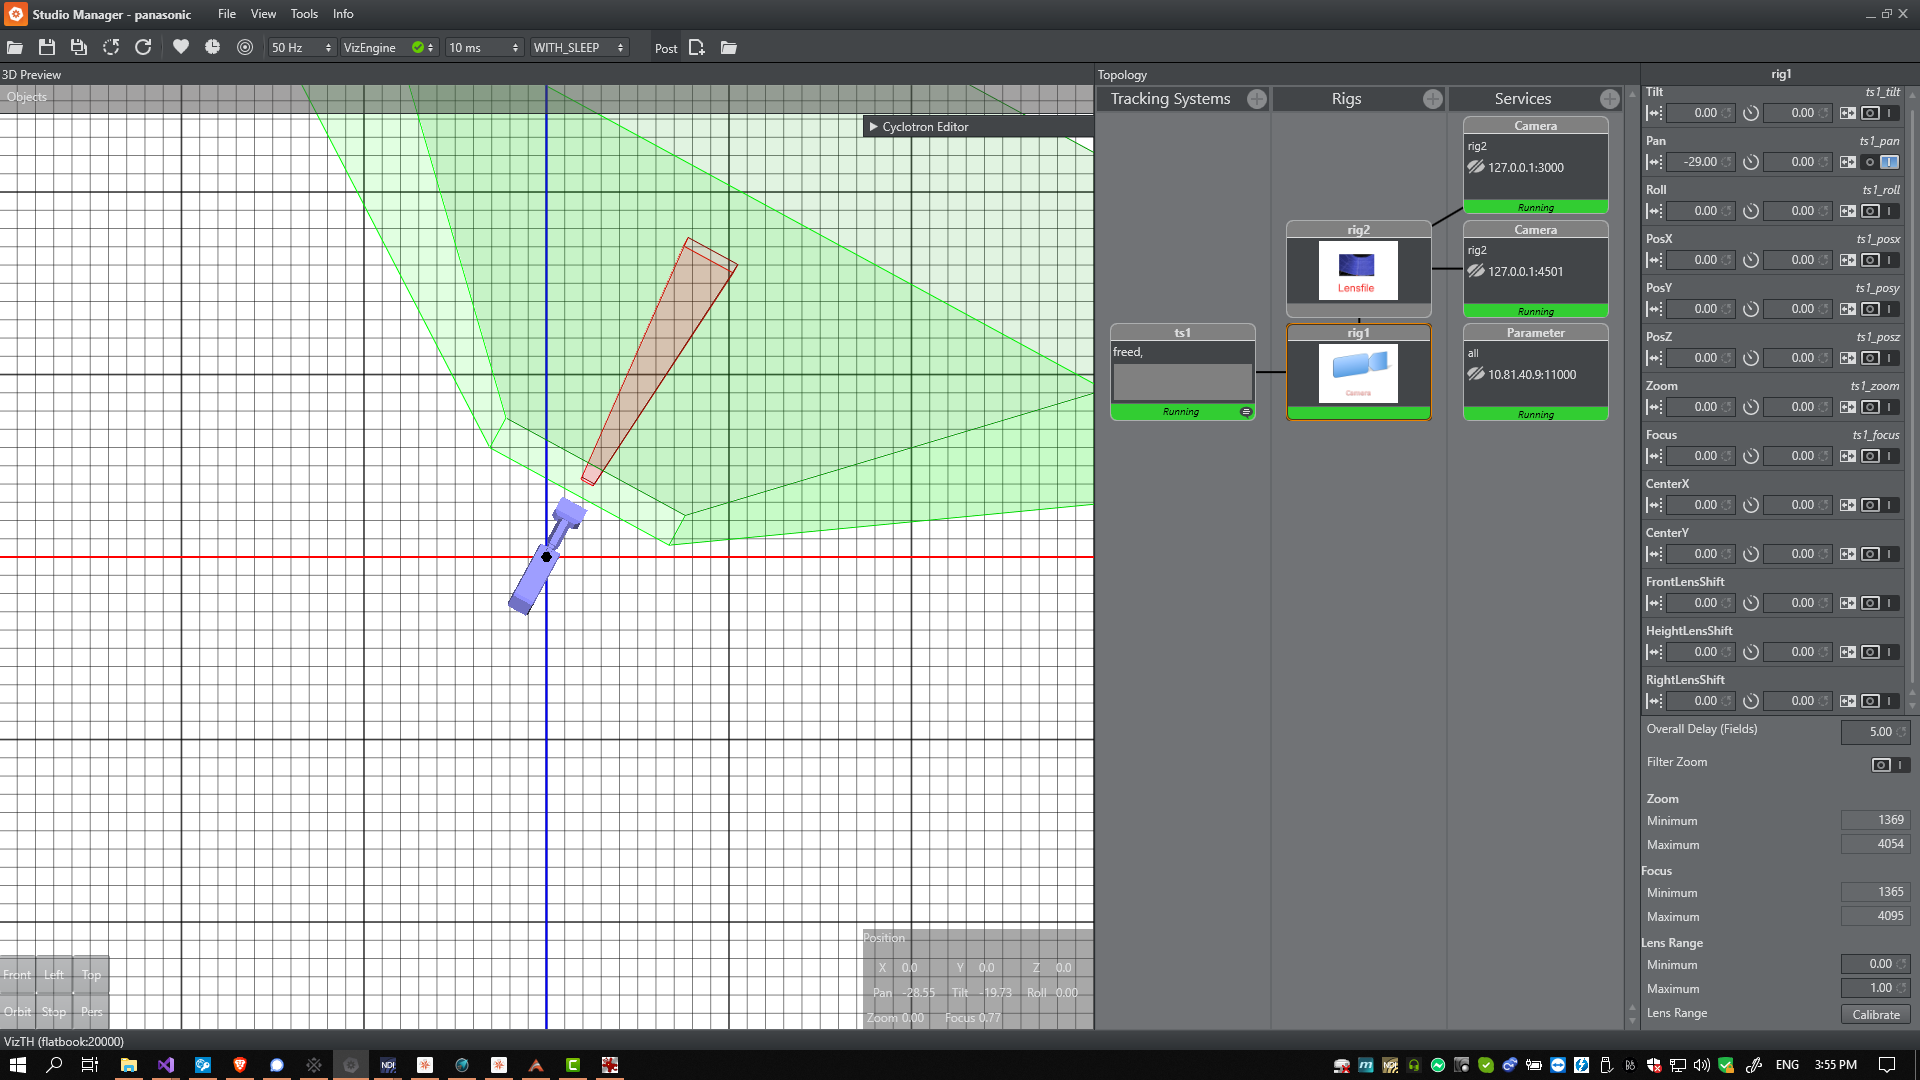Click the save icon in toolbar

click(47, 48)
